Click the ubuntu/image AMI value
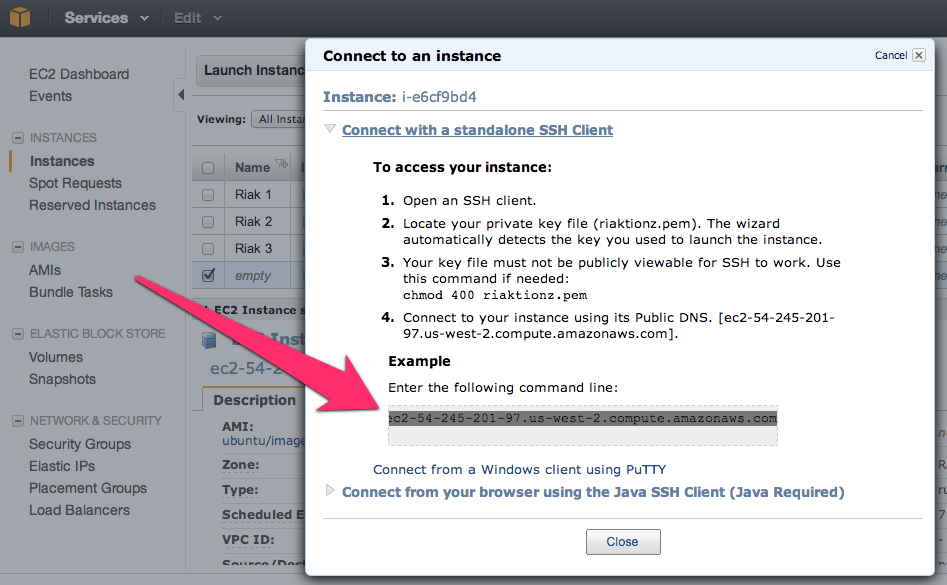 point(263,441)
